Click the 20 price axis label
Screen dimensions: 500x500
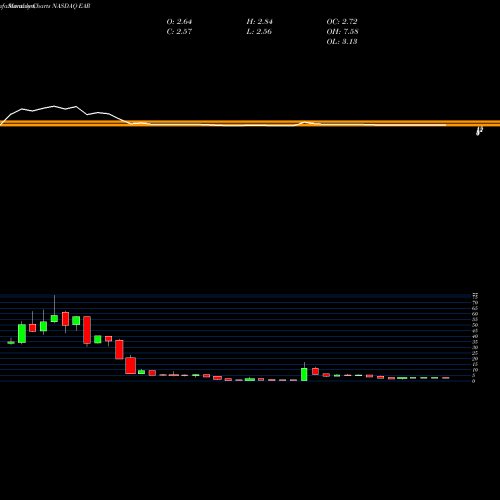coord(475,359)
